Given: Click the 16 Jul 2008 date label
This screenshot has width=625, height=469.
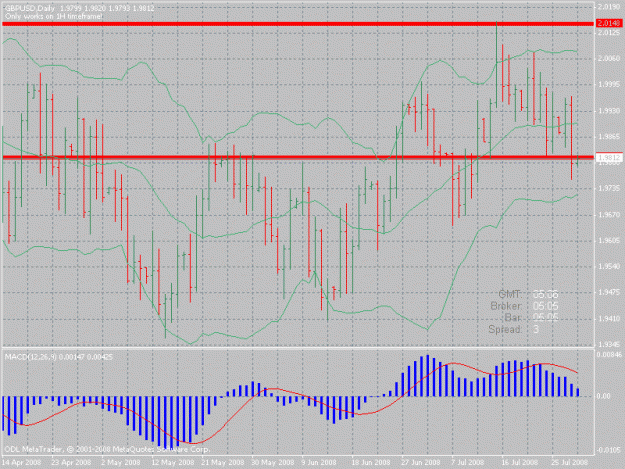Looking at the screenshot, I should point(519,462).
